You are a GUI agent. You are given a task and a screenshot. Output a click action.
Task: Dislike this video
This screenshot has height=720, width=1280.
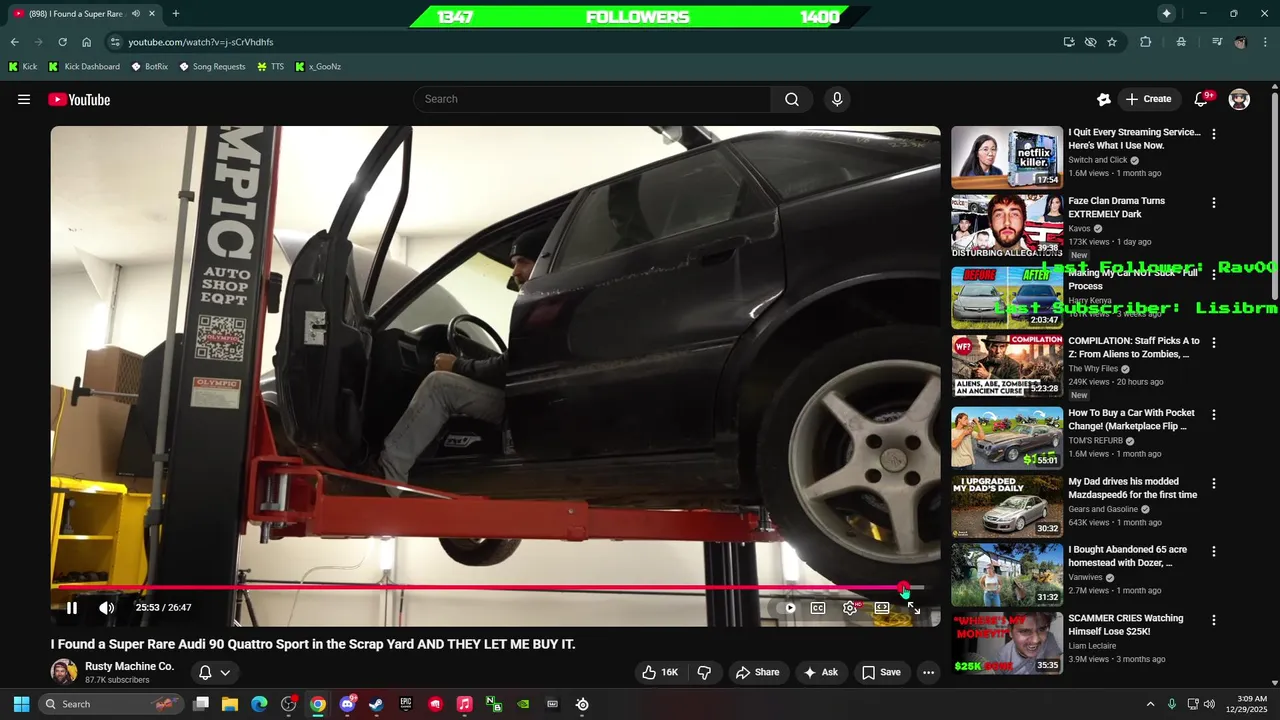[x=704, y=672]
